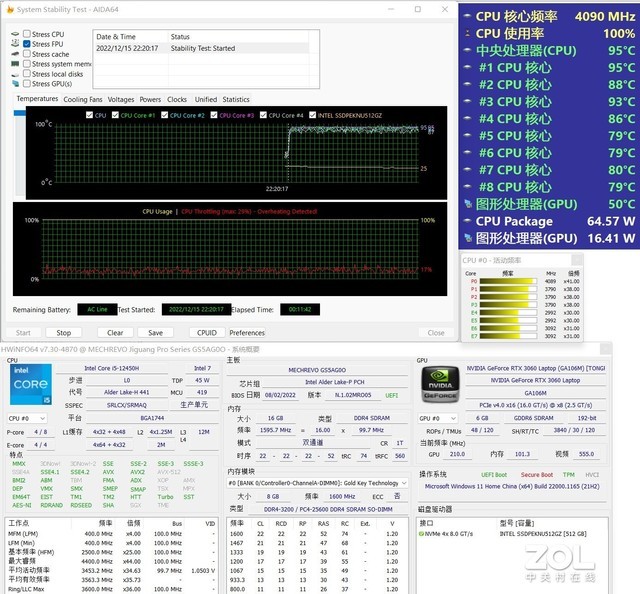The image size is (640, 594).
Task: Click the Stop button
Action: click(64, 333)
